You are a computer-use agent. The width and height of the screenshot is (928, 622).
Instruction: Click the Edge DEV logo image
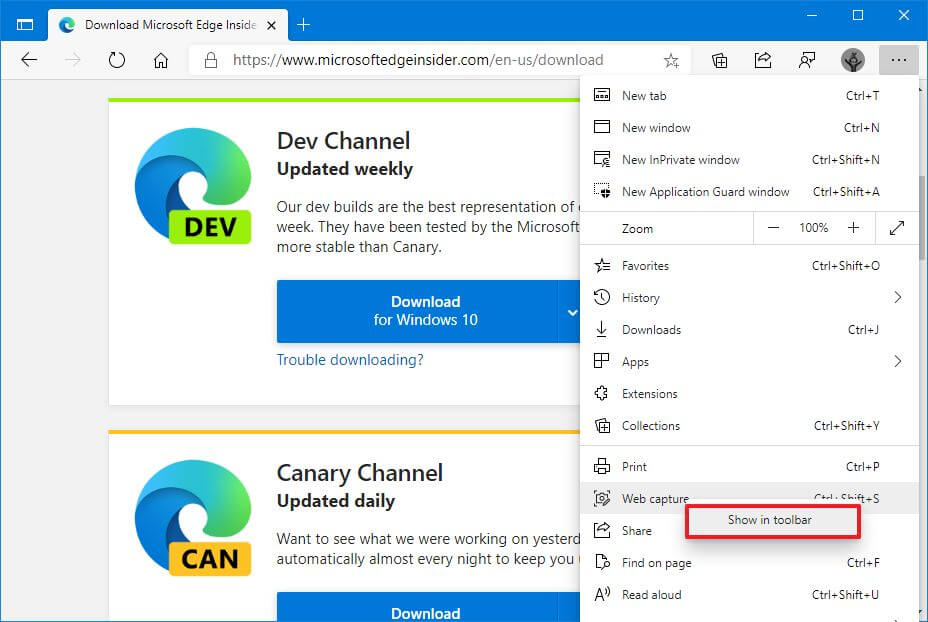(x=193, y=185)
